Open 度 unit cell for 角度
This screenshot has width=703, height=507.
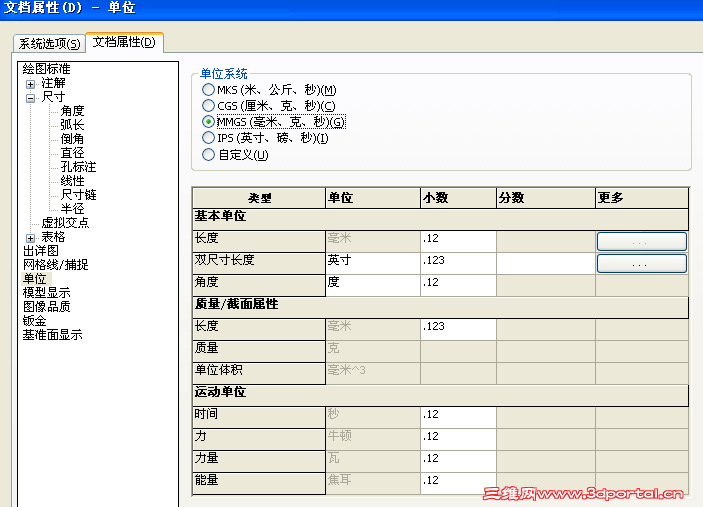tap(373, 285)
